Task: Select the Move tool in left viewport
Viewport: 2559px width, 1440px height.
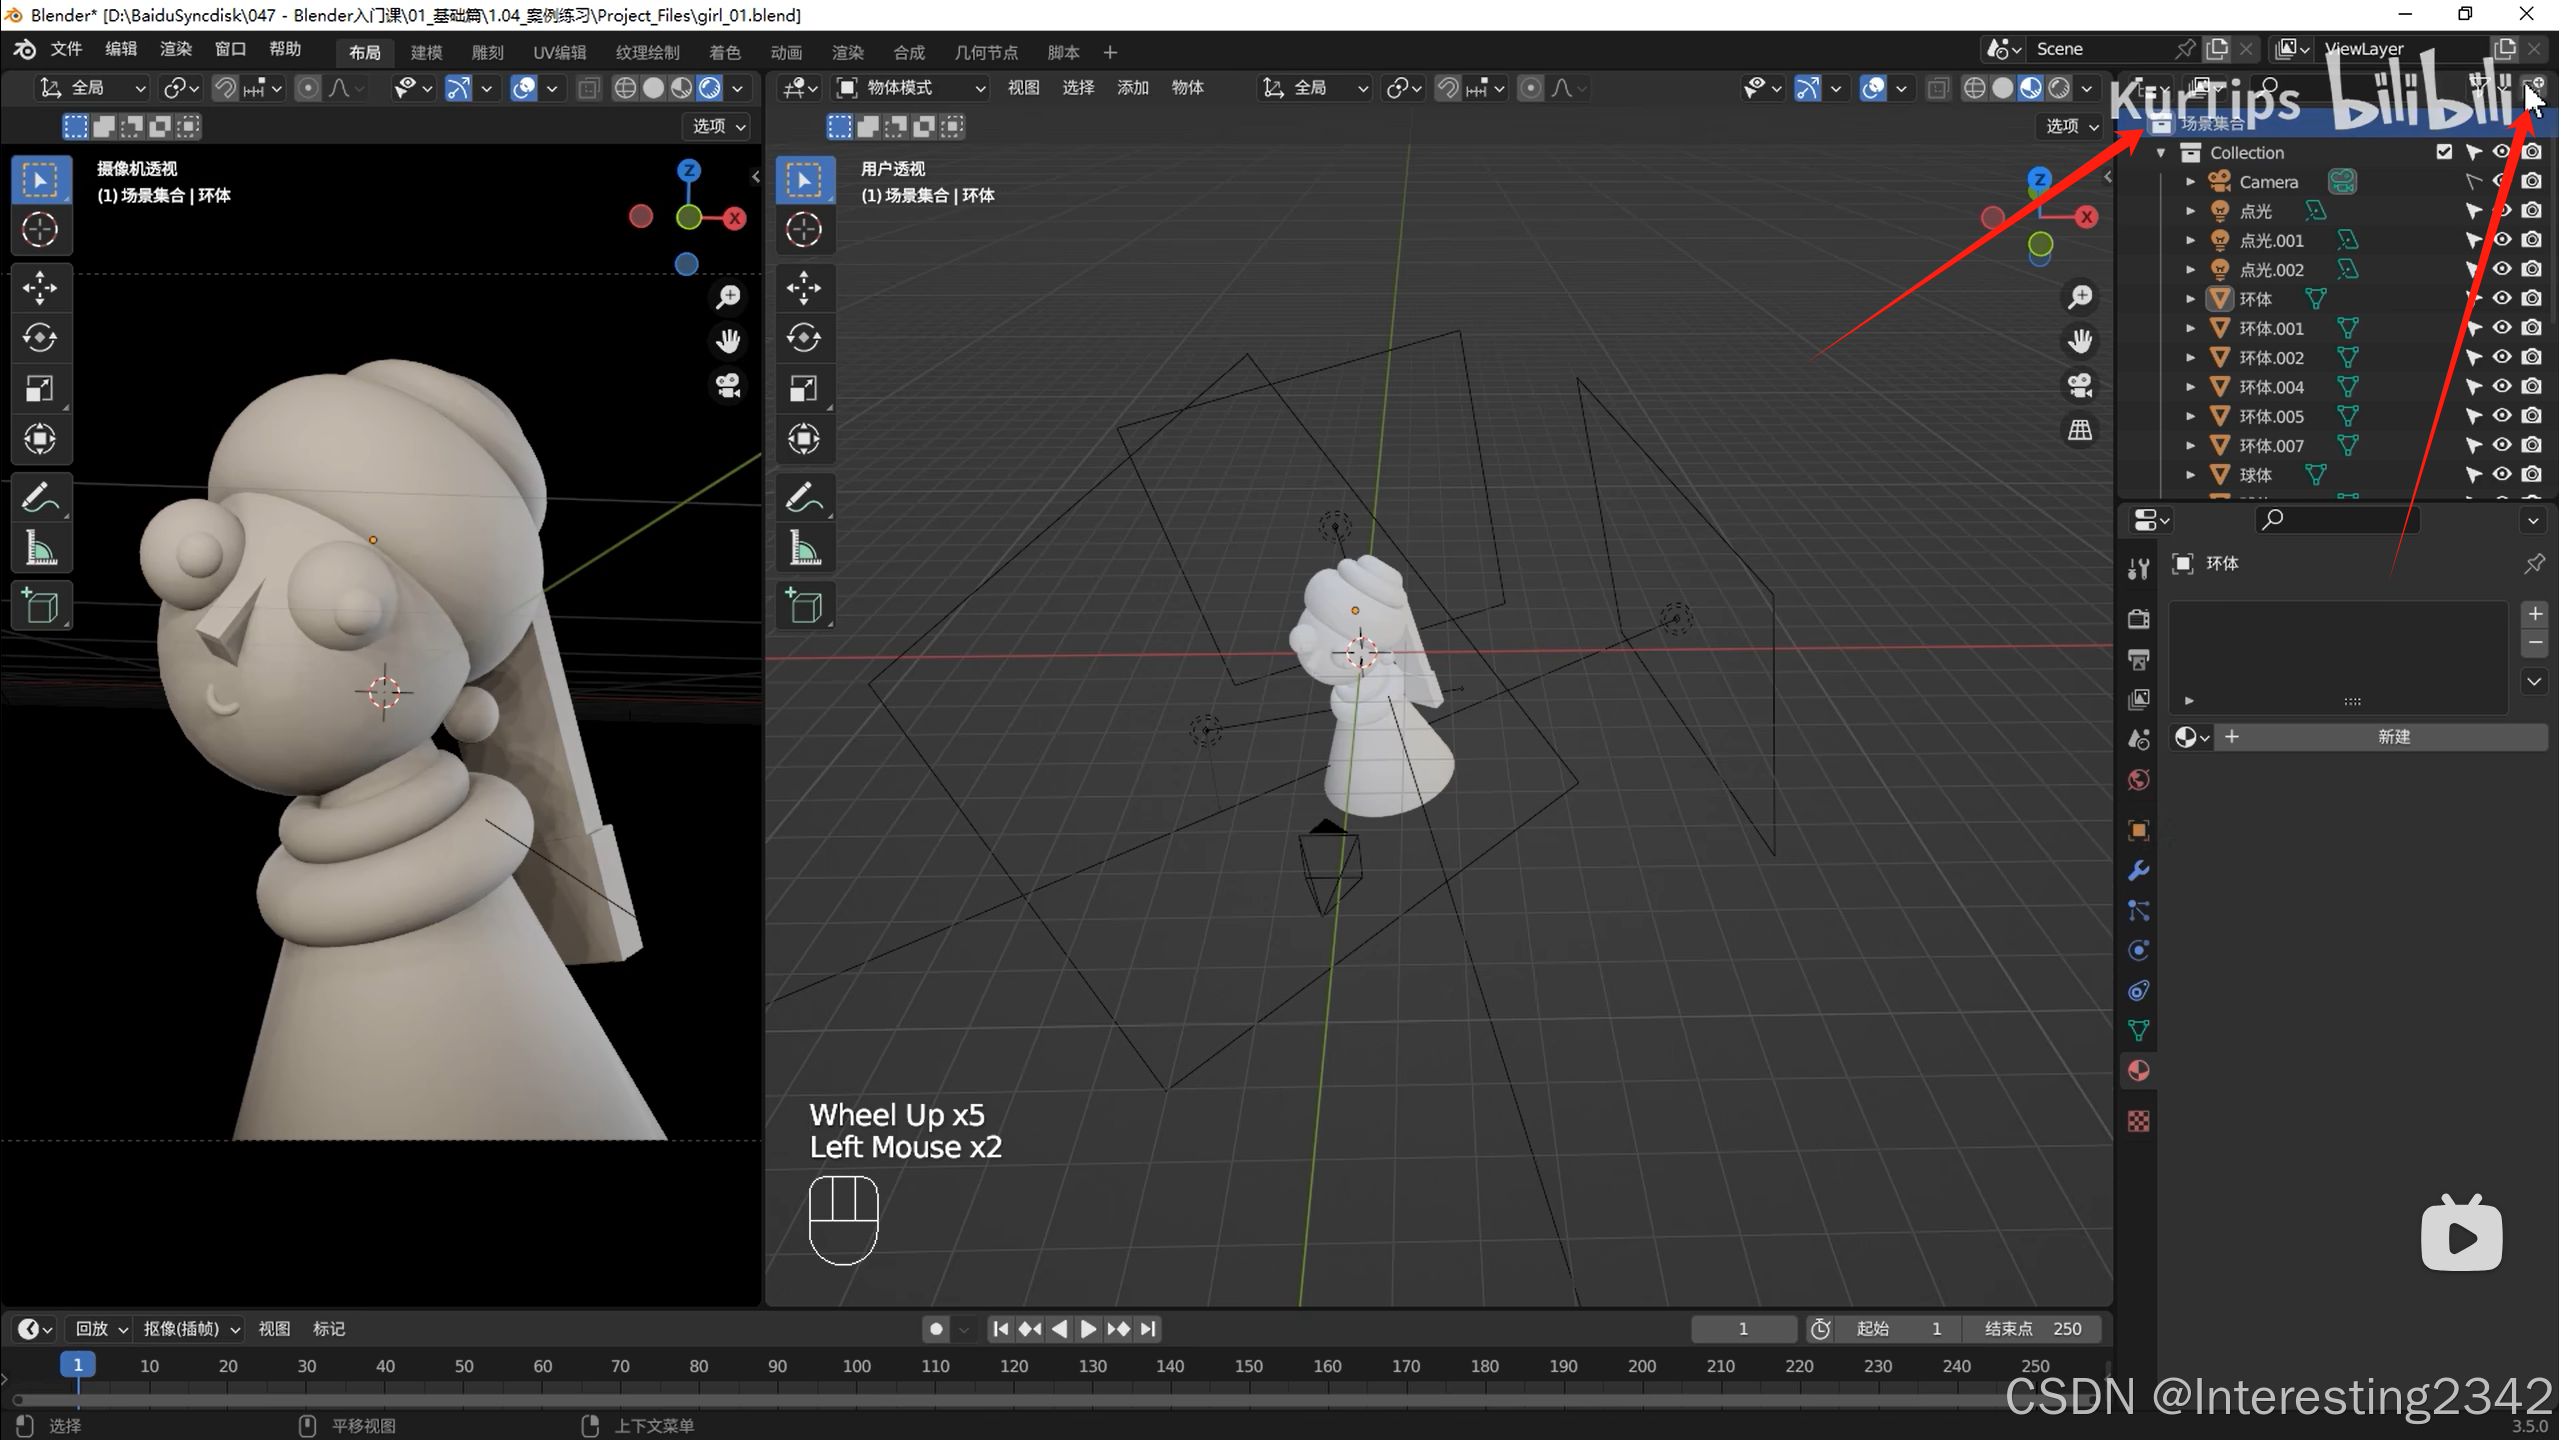Action: tap(40, 288)
